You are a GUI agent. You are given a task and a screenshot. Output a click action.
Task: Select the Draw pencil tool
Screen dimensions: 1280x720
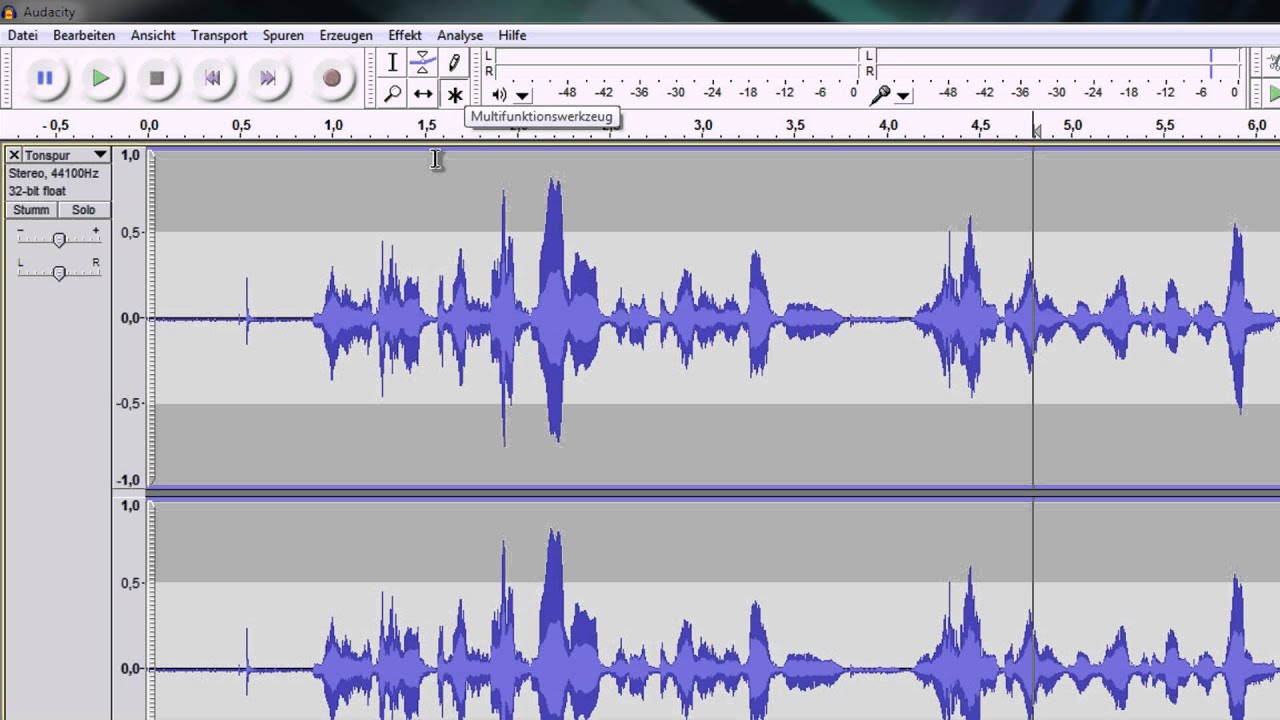click(454, 63)
